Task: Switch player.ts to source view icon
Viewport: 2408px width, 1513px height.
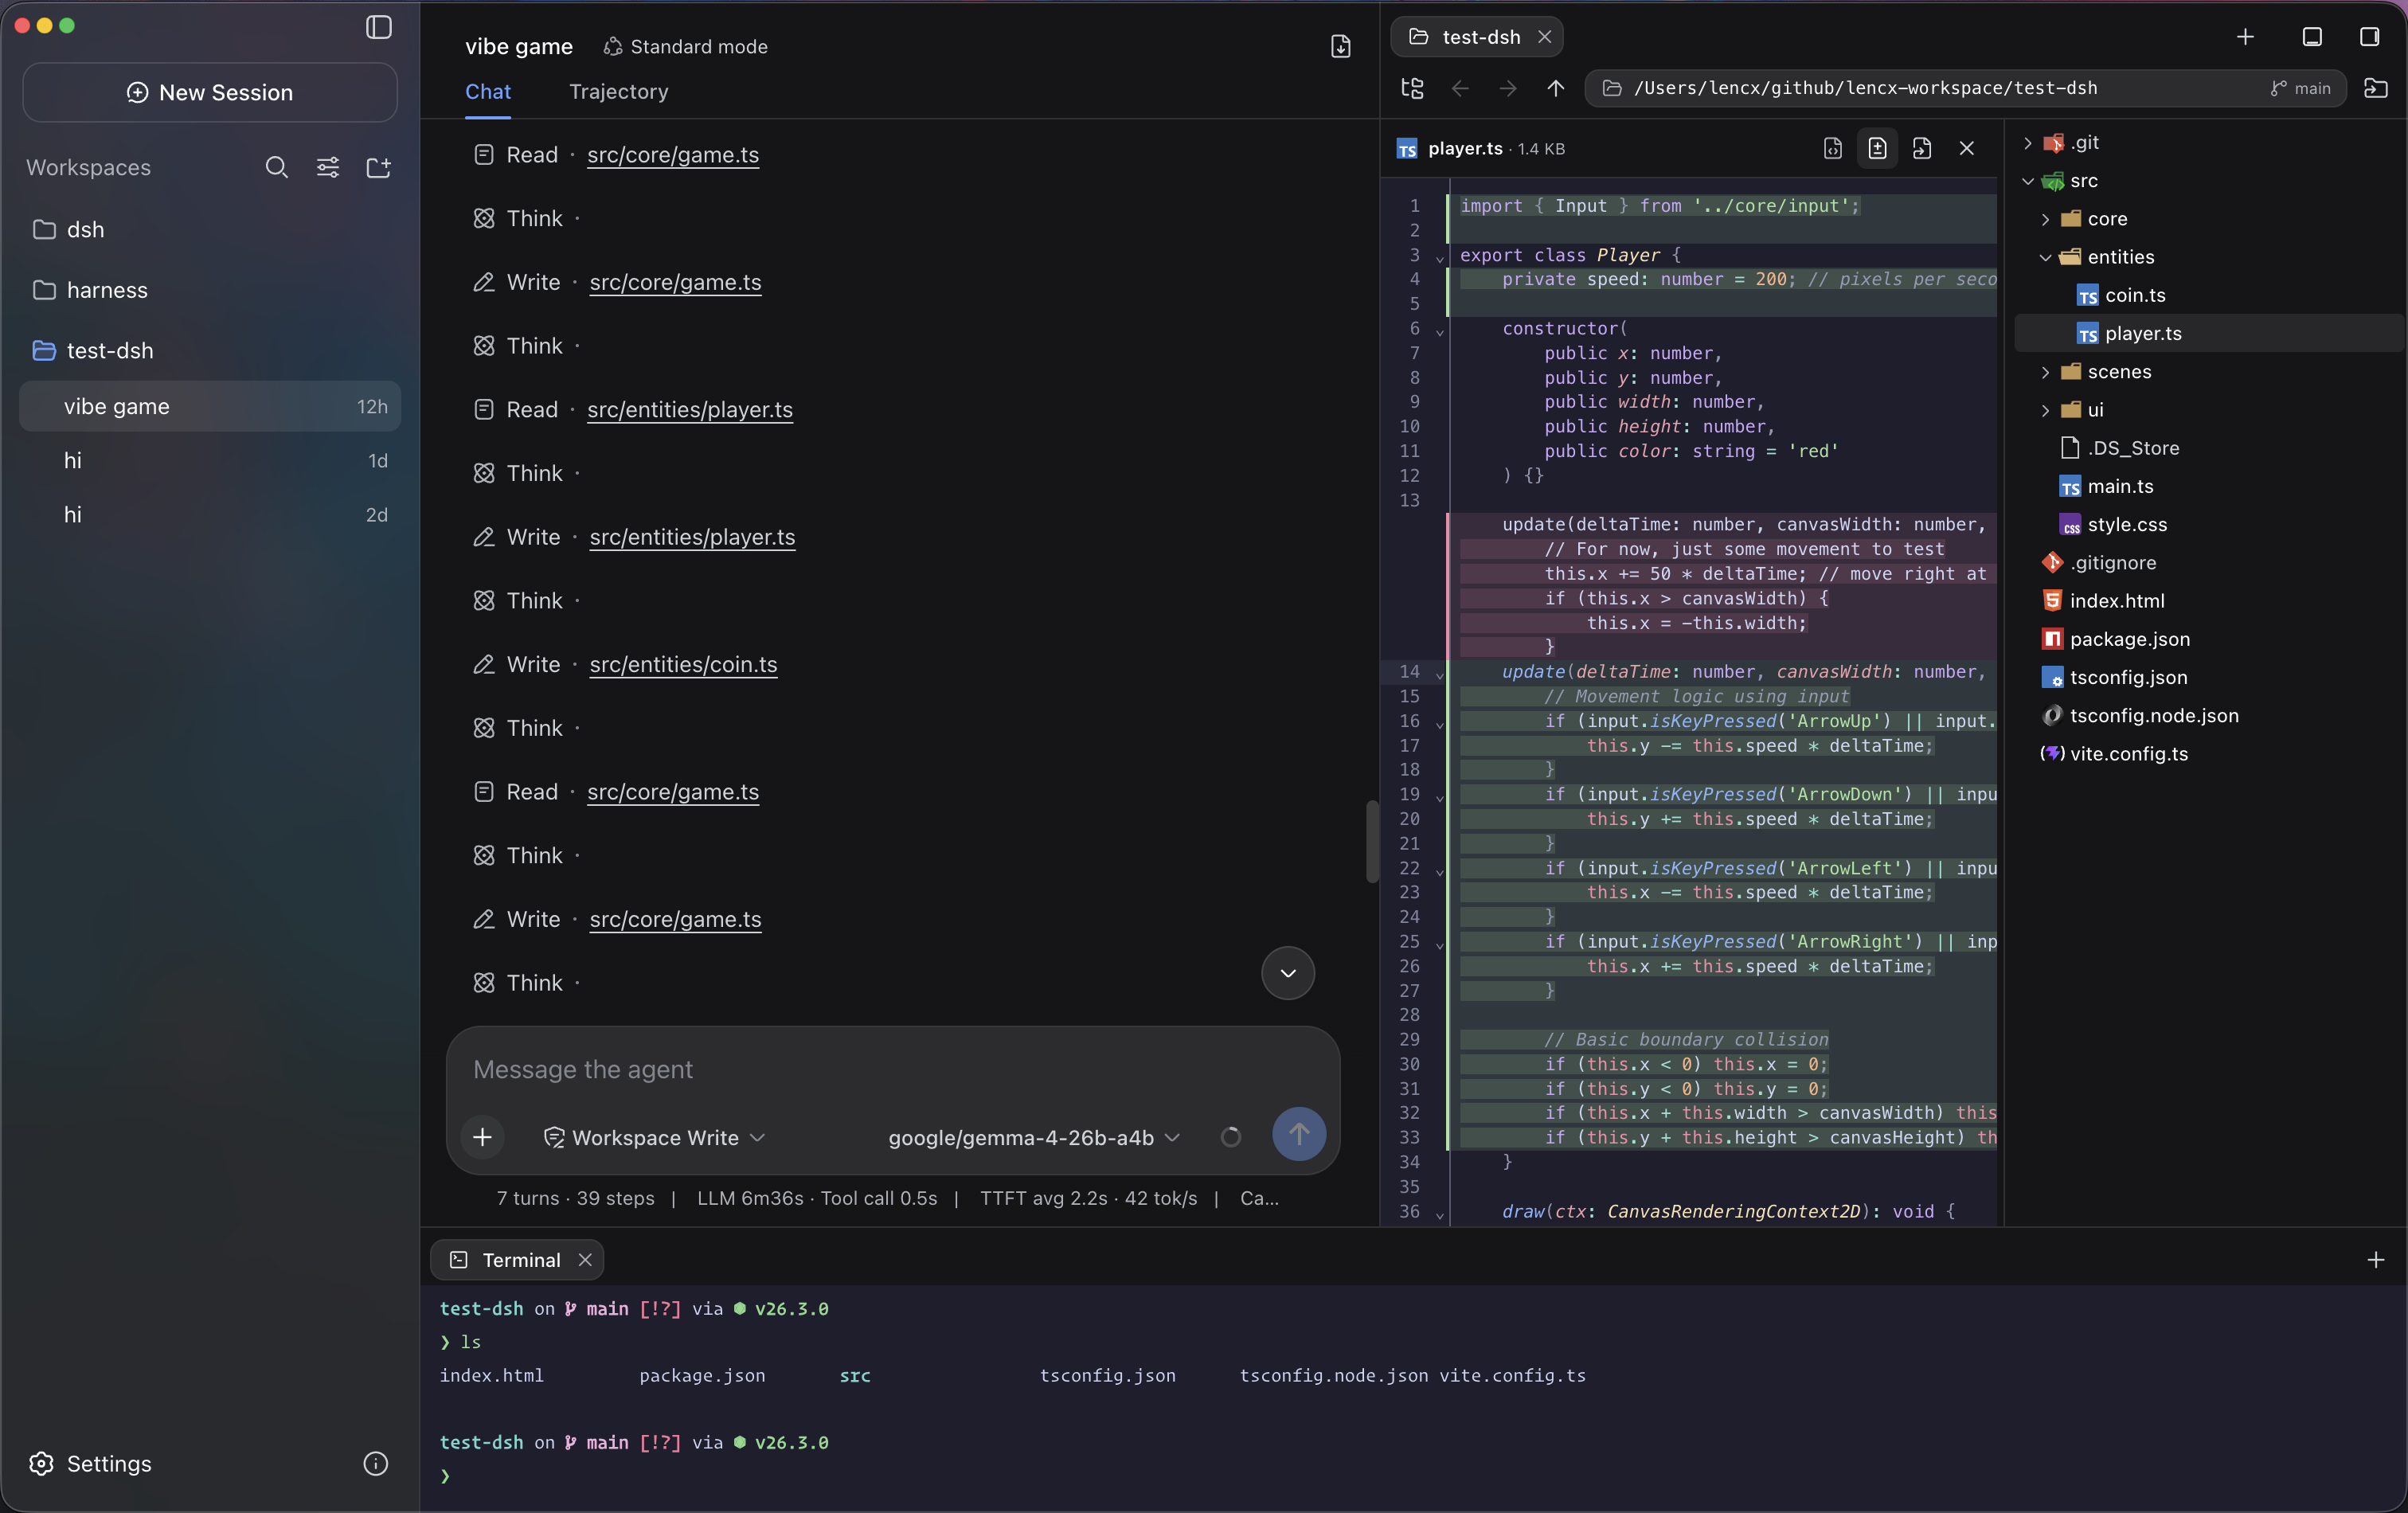Action: click(x=1833, y=148)
